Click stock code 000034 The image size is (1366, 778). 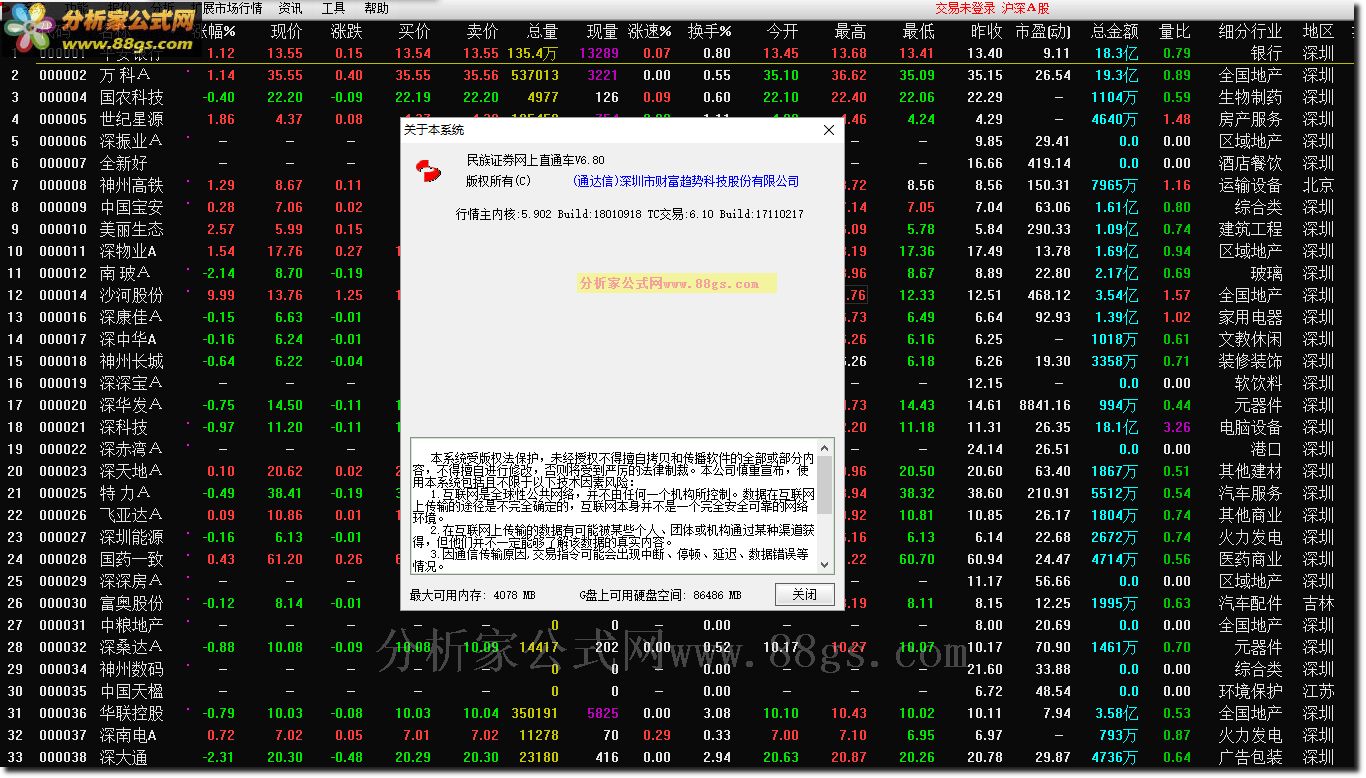tap(63, 669)
